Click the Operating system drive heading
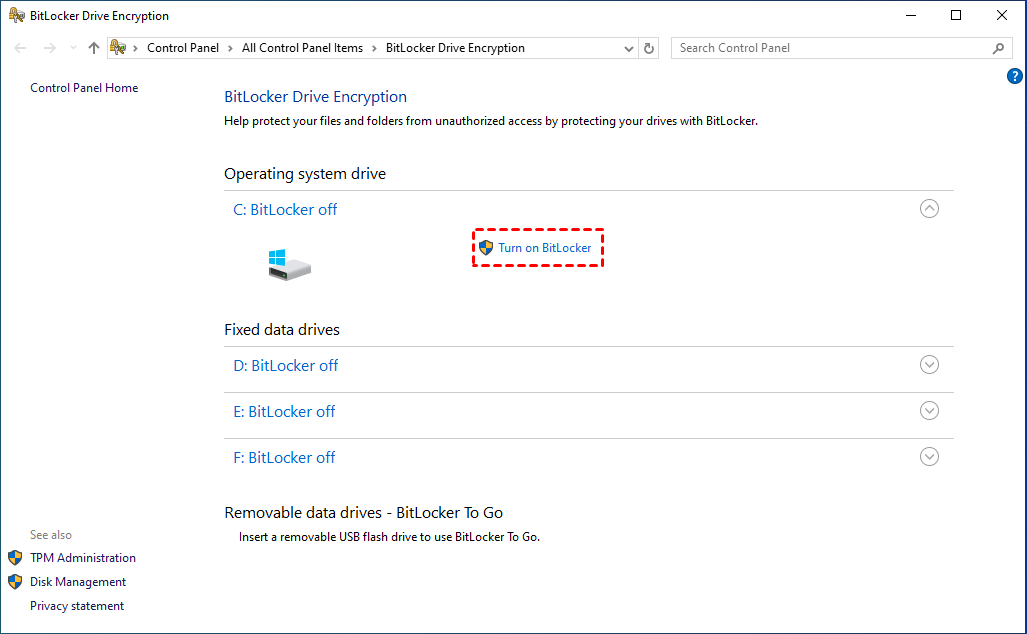Viewport: 1027px width, 634px height. coord(305,174)
